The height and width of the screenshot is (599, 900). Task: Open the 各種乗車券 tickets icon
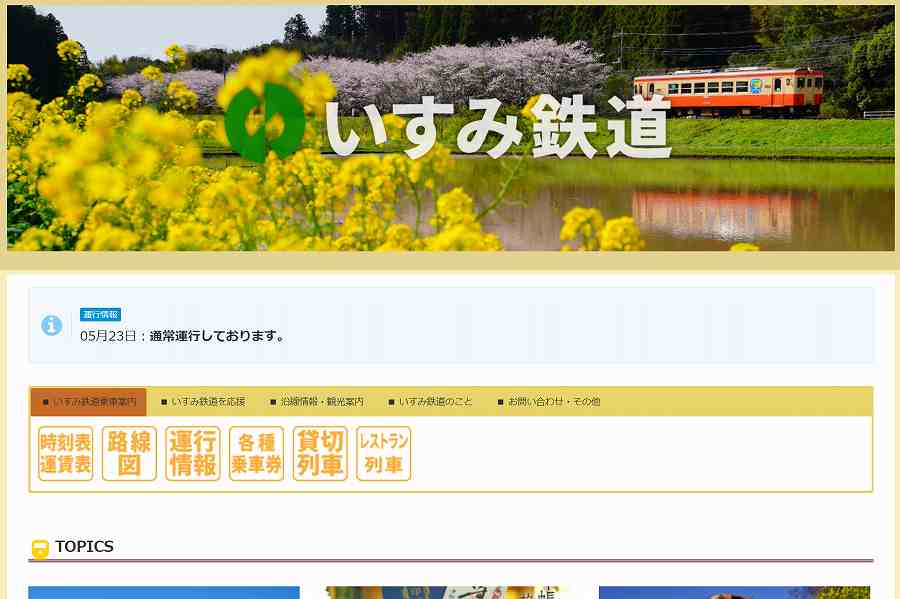click(257, 453)
